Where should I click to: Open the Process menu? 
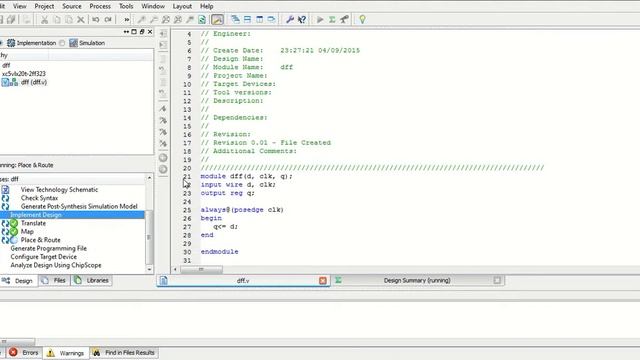click(100, 6)
